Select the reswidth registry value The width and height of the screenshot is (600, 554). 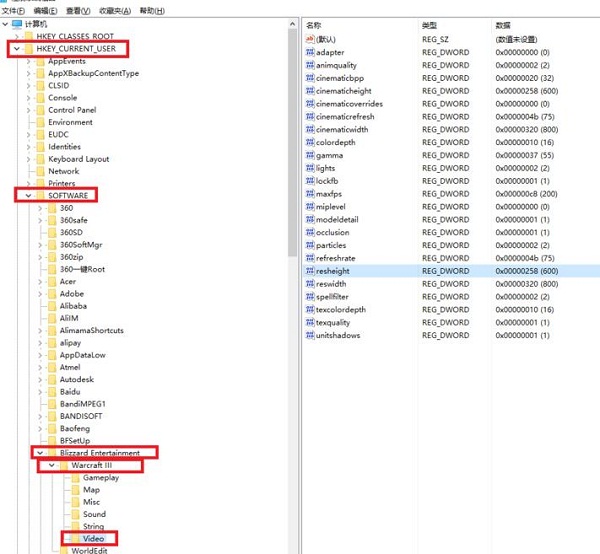pos(331,284)
